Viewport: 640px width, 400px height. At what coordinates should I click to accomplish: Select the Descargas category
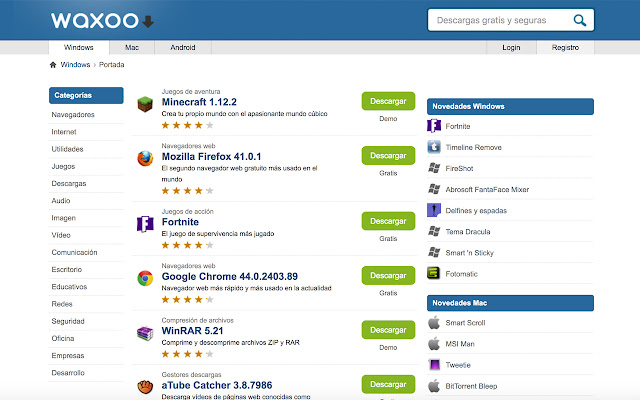(69, 184)
